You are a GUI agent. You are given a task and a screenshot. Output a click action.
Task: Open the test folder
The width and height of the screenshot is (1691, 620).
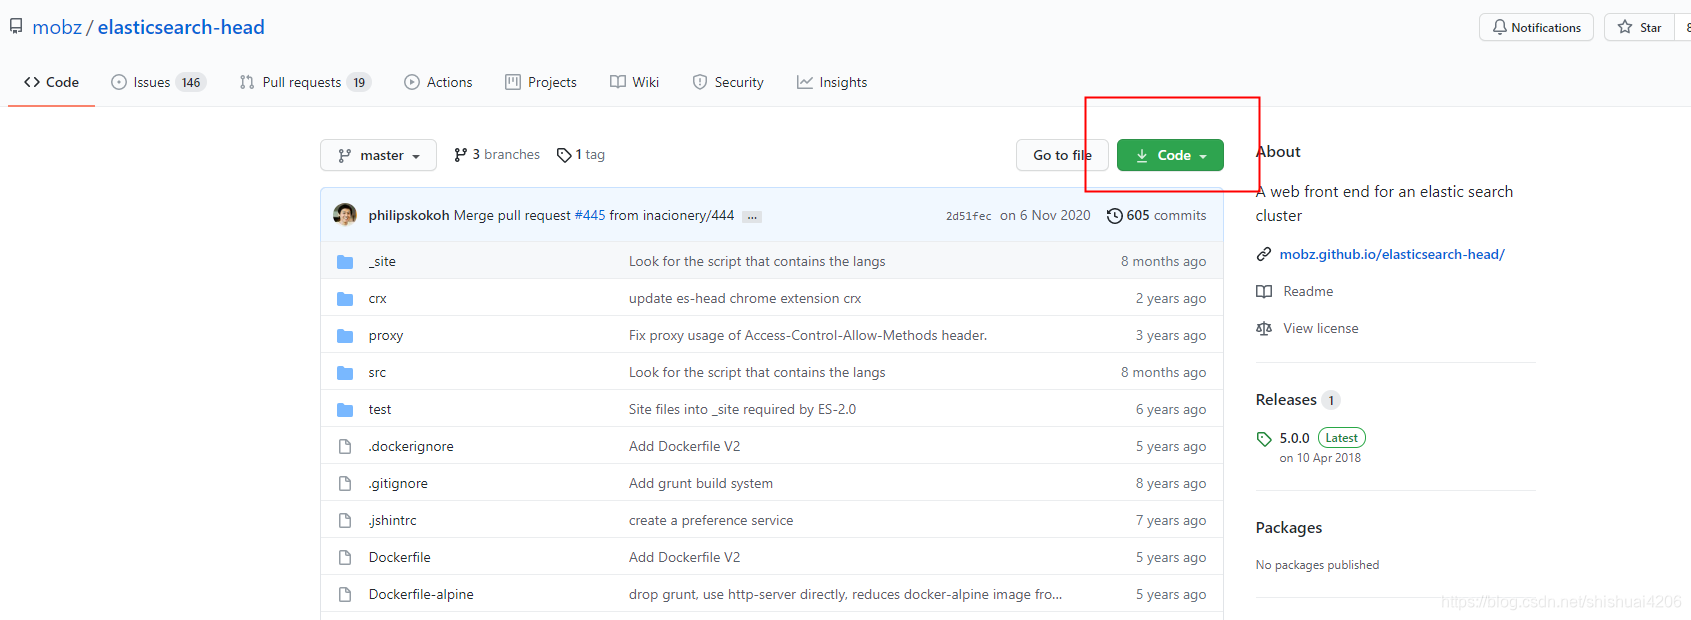[x=380, y=410]
